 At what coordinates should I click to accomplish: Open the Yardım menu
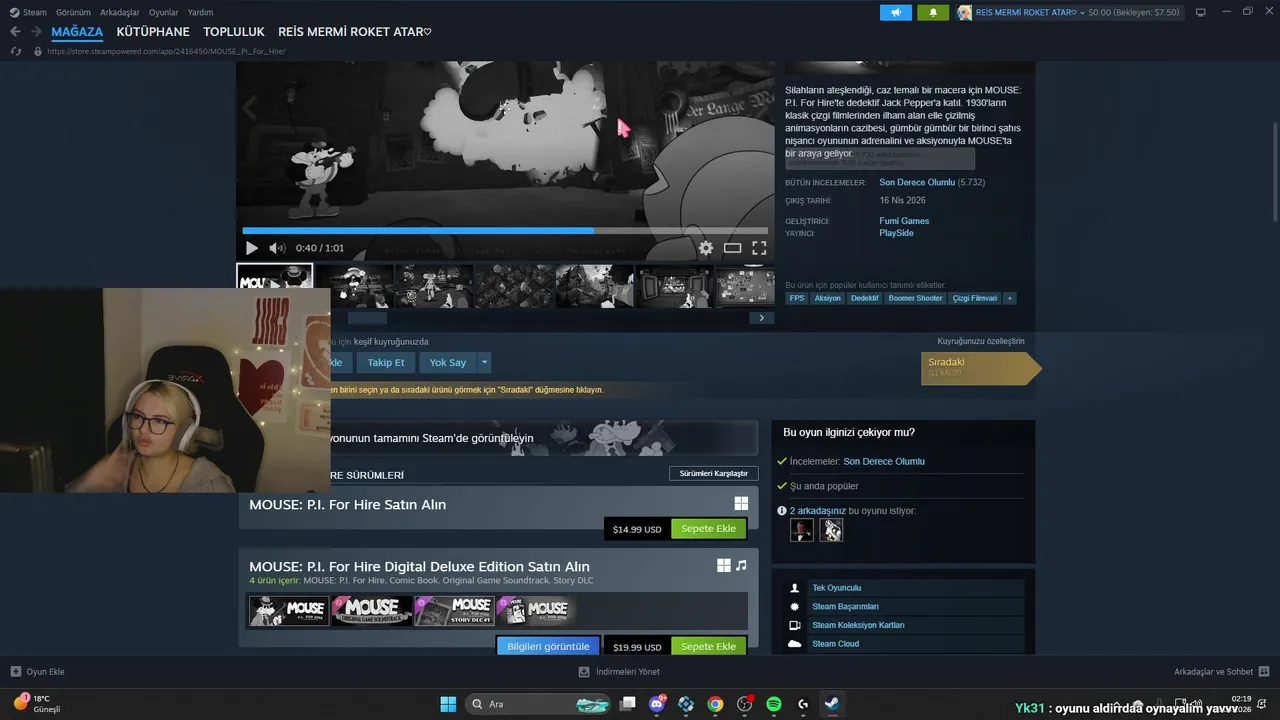[200, 12]
